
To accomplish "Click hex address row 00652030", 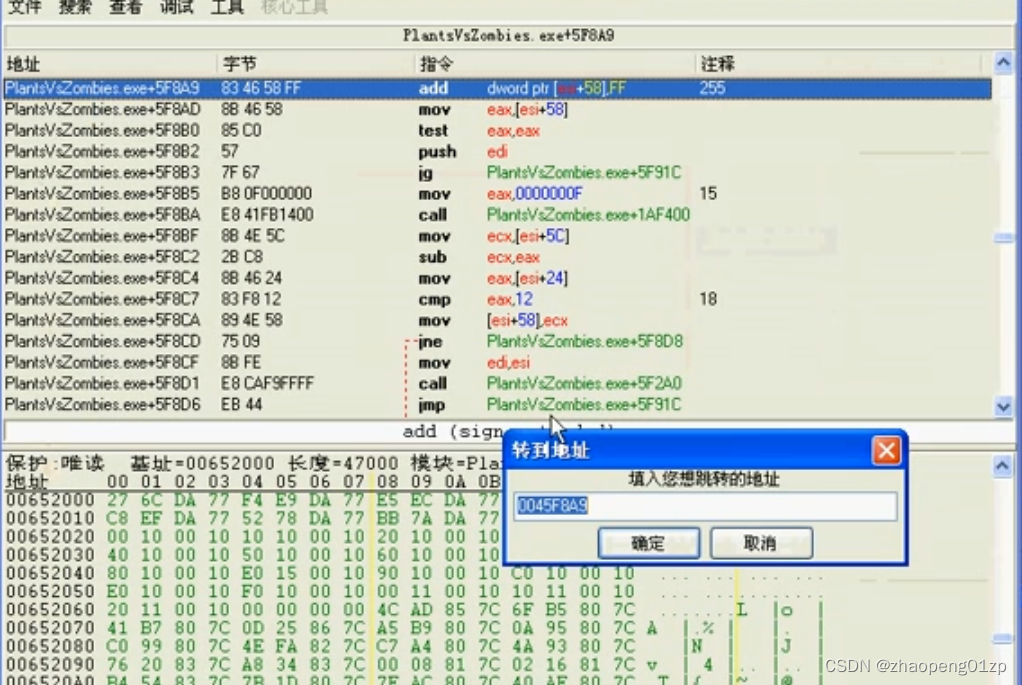I will coord(50,555).
